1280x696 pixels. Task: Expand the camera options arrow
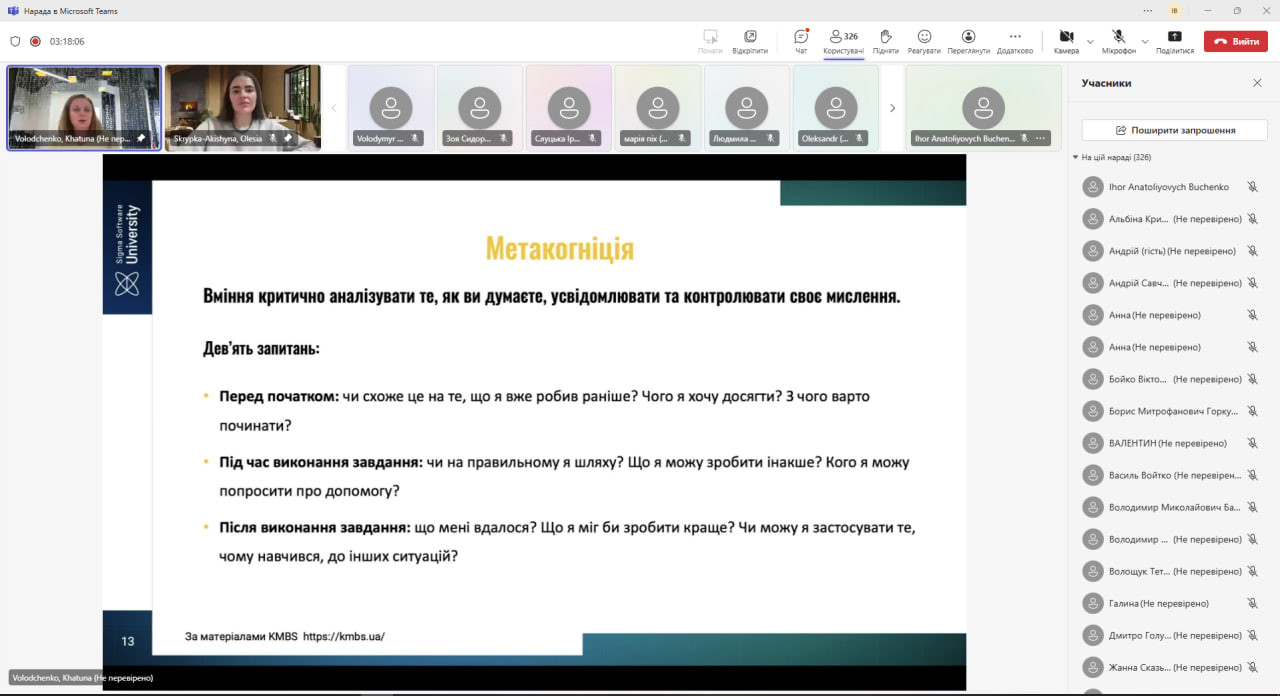click(x=1088, y=41)
